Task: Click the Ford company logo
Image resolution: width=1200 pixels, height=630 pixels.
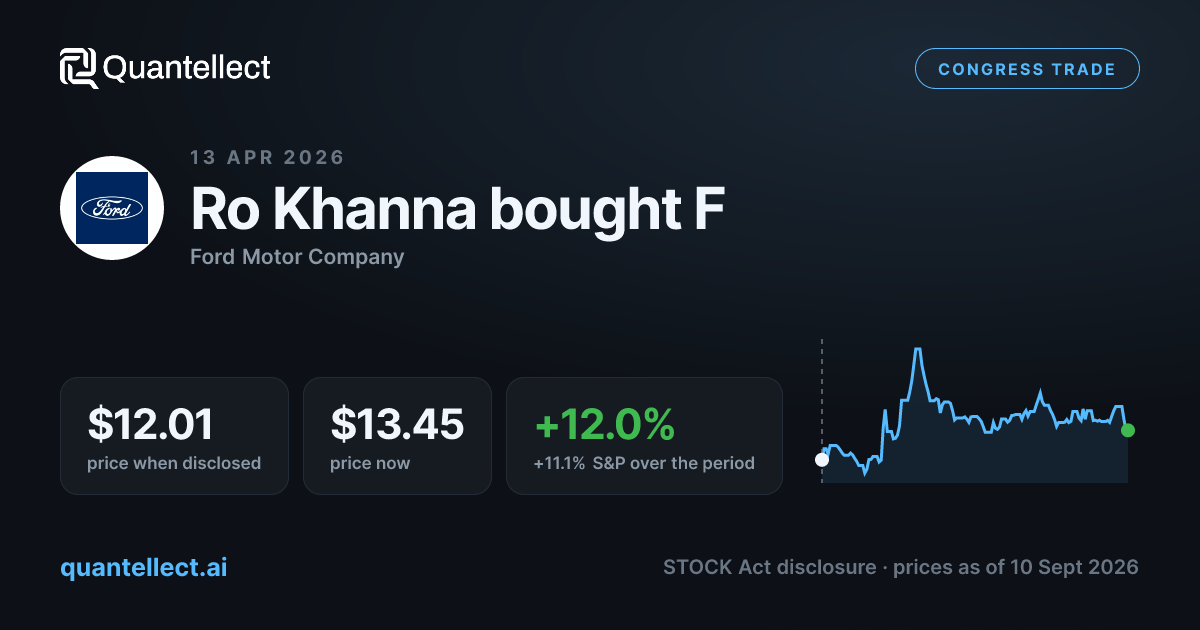Action: point(112,208)
